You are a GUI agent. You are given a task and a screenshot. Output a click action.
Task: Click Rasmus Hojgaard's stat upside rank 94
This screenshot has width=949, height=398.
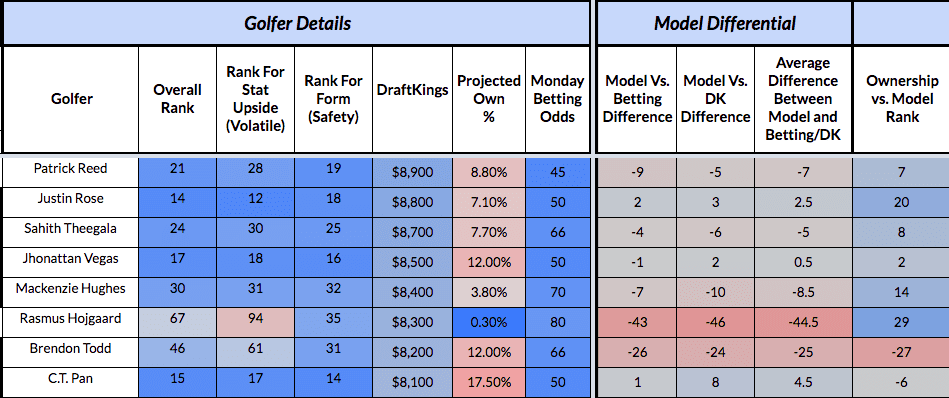coord(255,322)
